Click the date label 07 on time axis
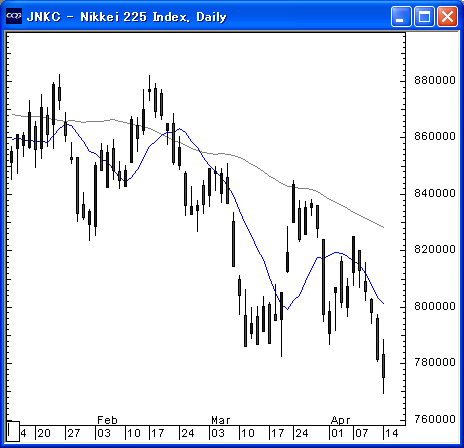Screen dimensions: 464x448 pos(362,433)
